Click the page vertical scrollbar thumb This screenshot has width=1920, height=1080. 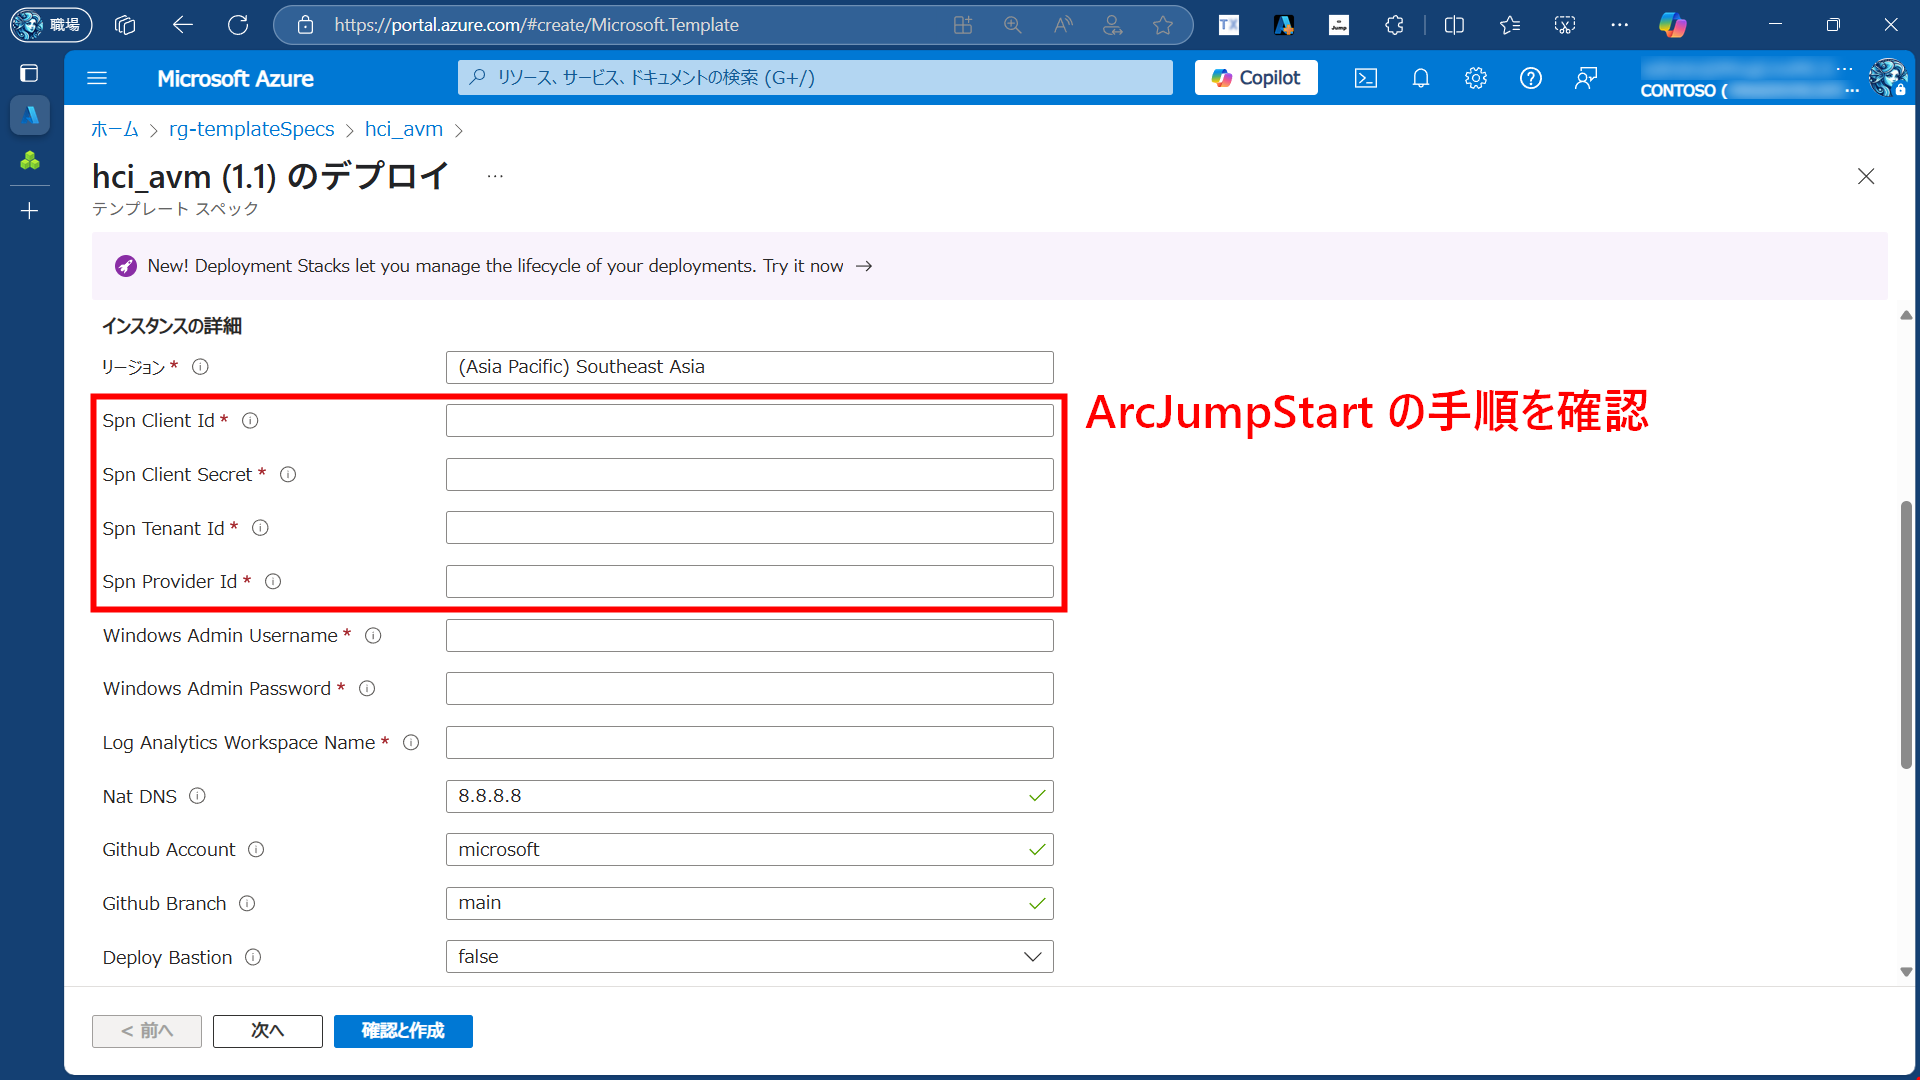(x=1906, y=635)
